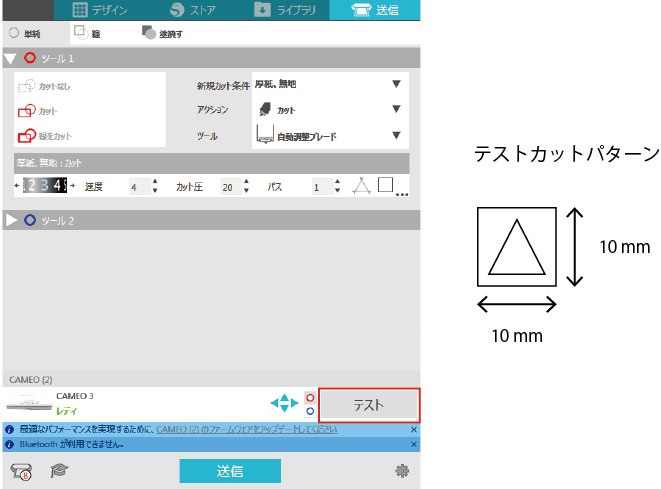The height and width of the screenshot is (489, 661).
Task: Click the blue blade position arrows icon
Action: pyautogui.click(x=284, y=403)
